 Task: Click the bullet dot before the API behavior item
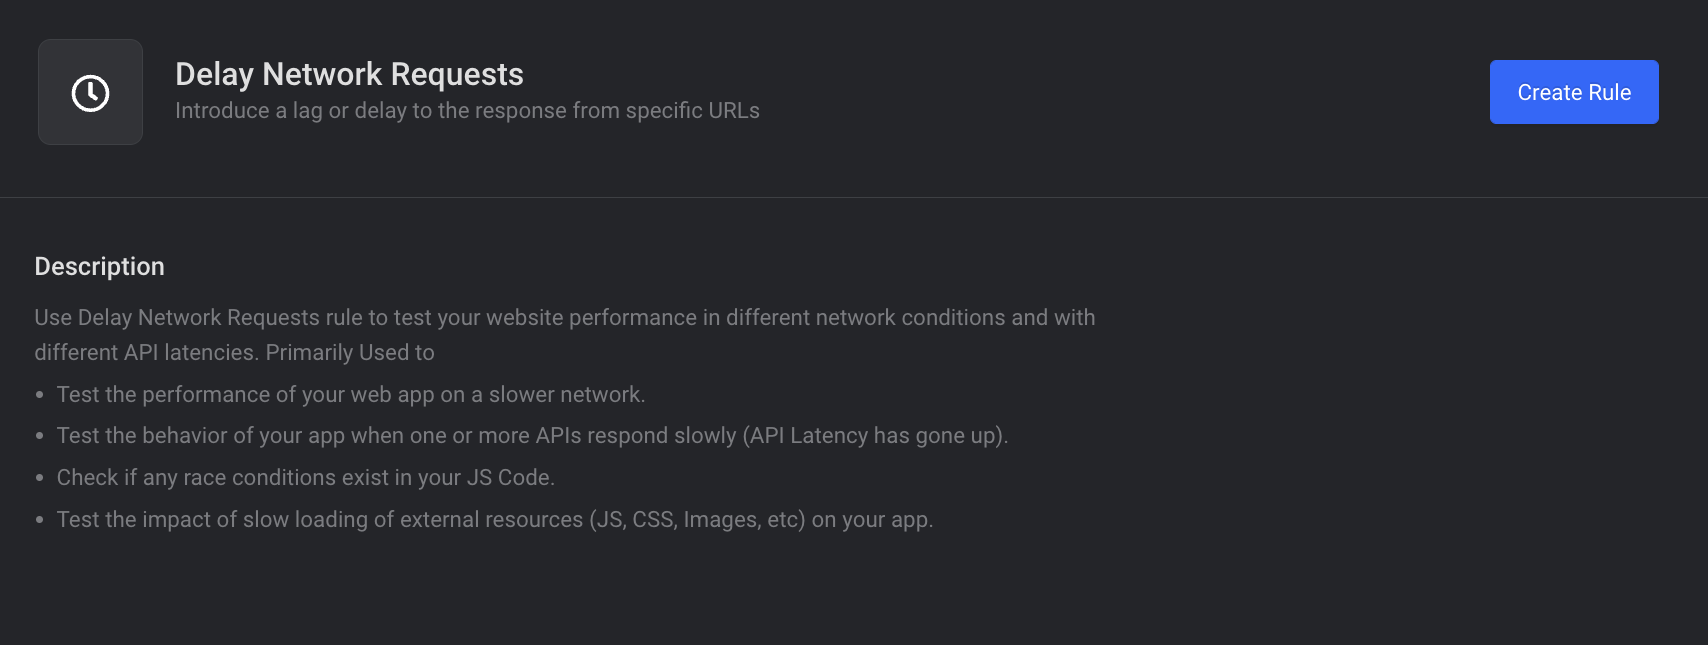pos(40,437)
